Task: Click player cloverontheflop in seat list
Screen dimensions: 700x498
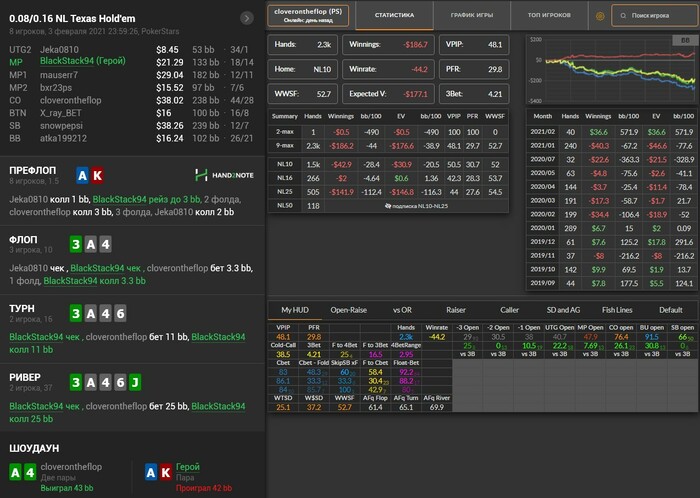Action: pos(71,100)
